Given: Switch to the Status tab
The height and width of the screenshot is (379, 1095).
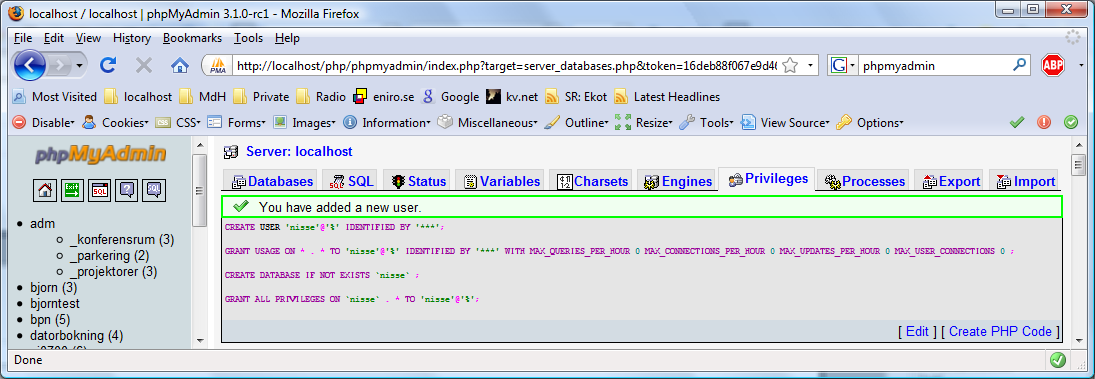Looking at the screenshot, I should pos(418,181).
